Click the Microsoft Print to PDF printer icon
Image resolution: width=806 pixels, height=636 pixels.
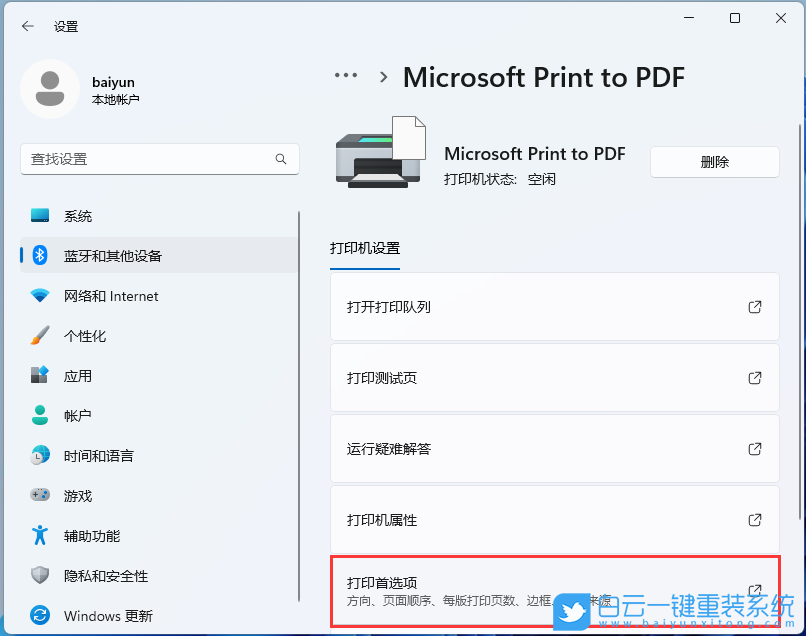(x=380, y=150)
